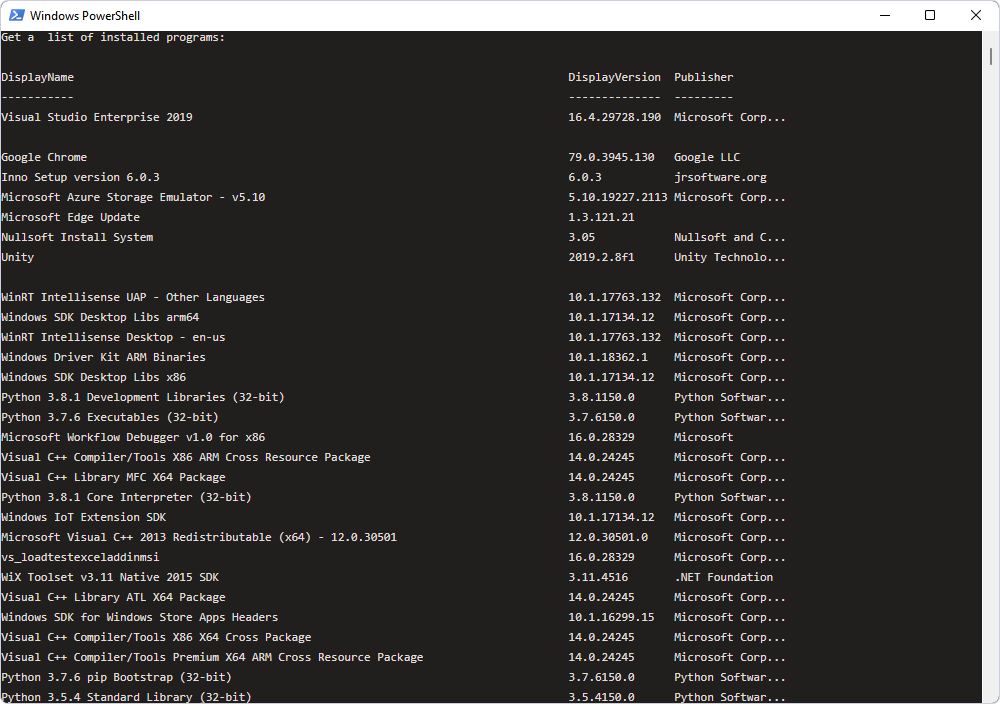Viewport: 1000px width, 704px height.
Task: Click version 10.1.18362.1
Action: (608, 357)
